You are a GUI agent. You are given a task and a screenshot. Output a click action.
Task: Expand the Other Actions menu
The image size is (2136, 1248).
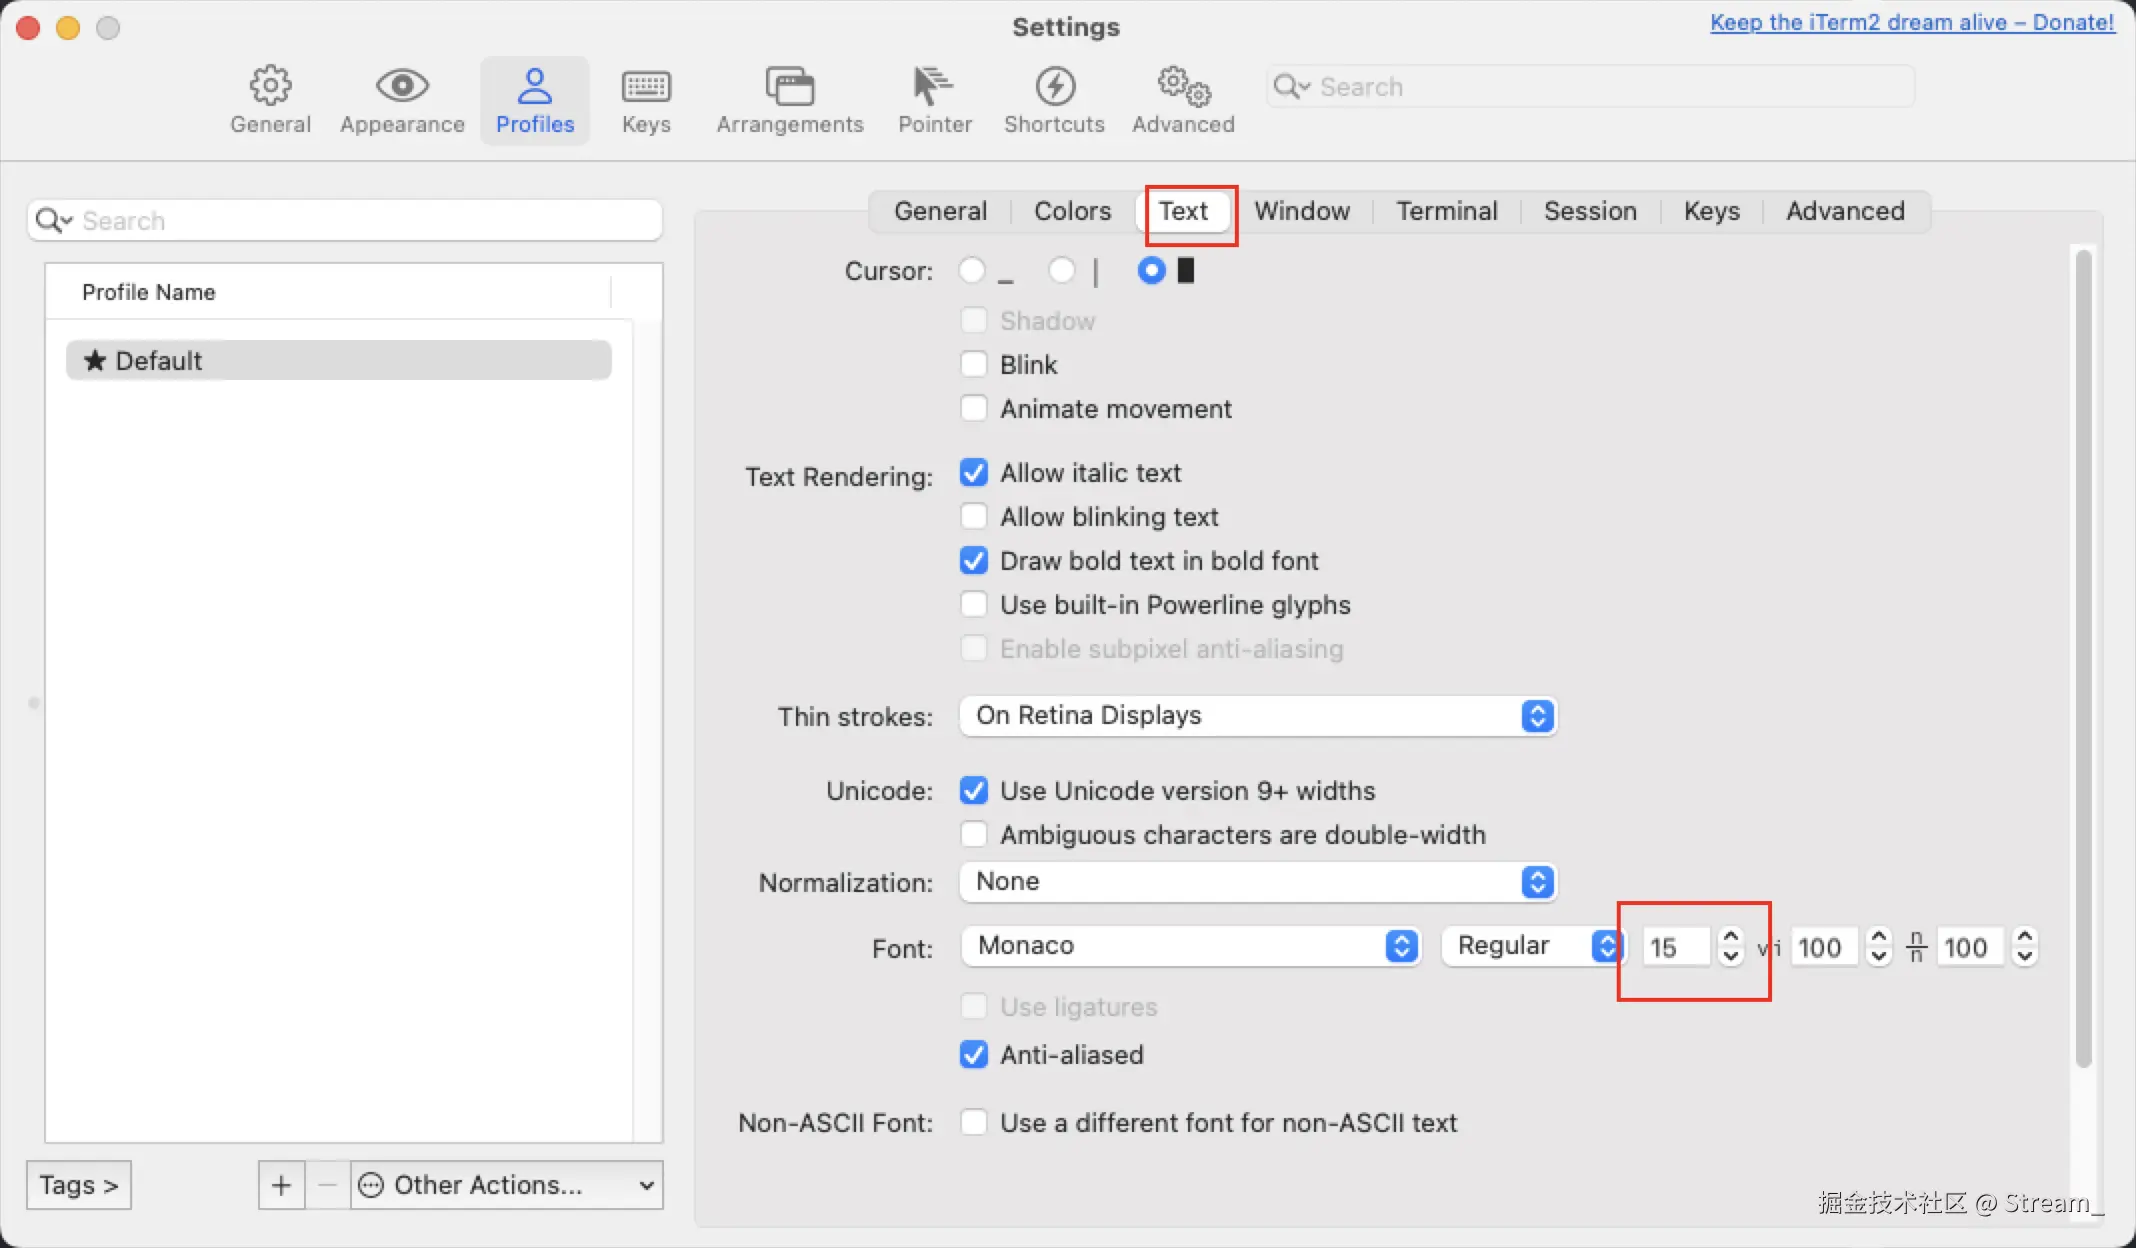click(506, 1185)
